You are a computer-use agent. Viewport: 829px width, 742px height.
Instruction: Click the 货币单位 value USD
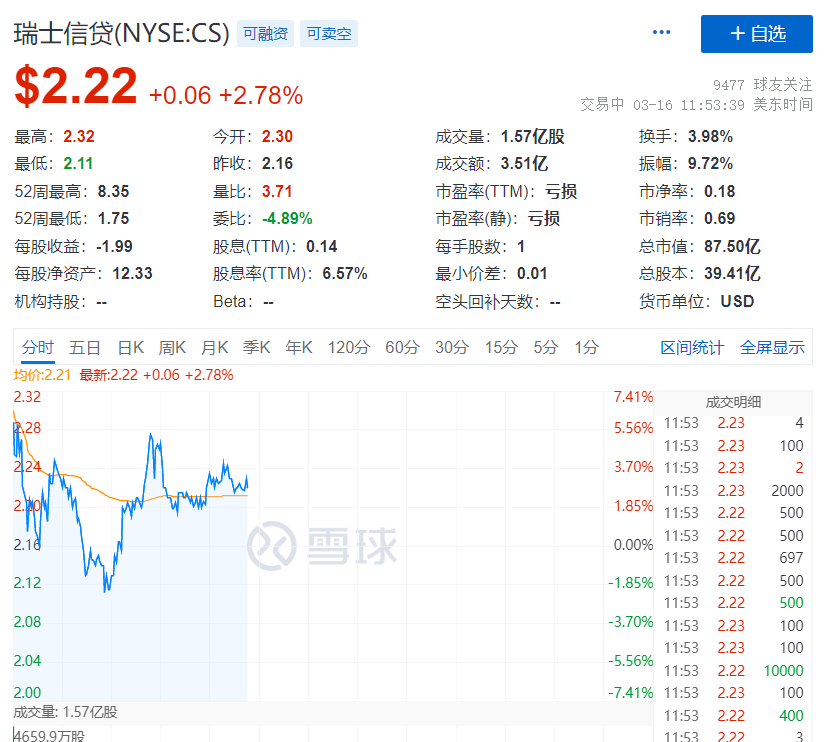pyautogui.click(x=737, y=301)
